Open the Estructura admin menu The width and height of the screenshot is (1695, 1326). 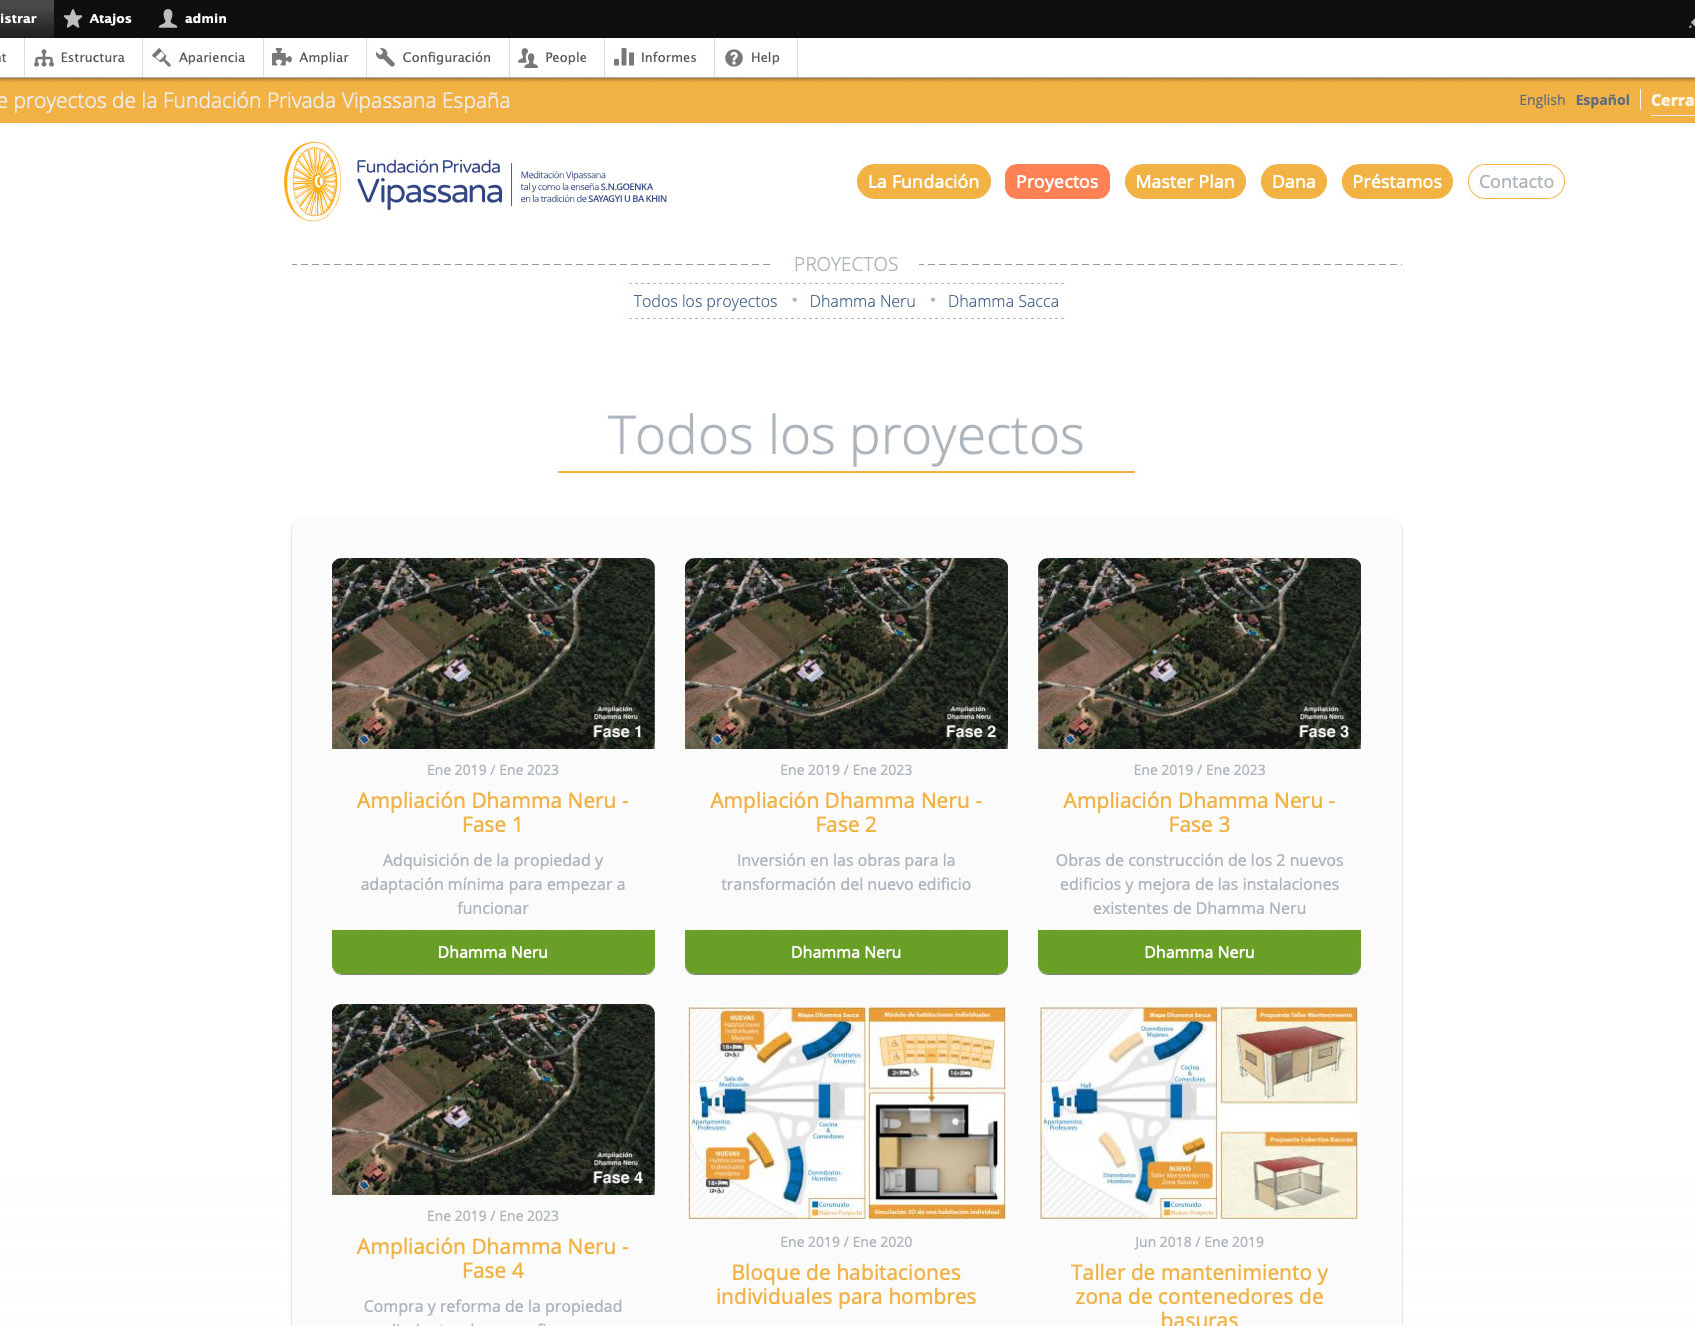[x=82, y=58]
